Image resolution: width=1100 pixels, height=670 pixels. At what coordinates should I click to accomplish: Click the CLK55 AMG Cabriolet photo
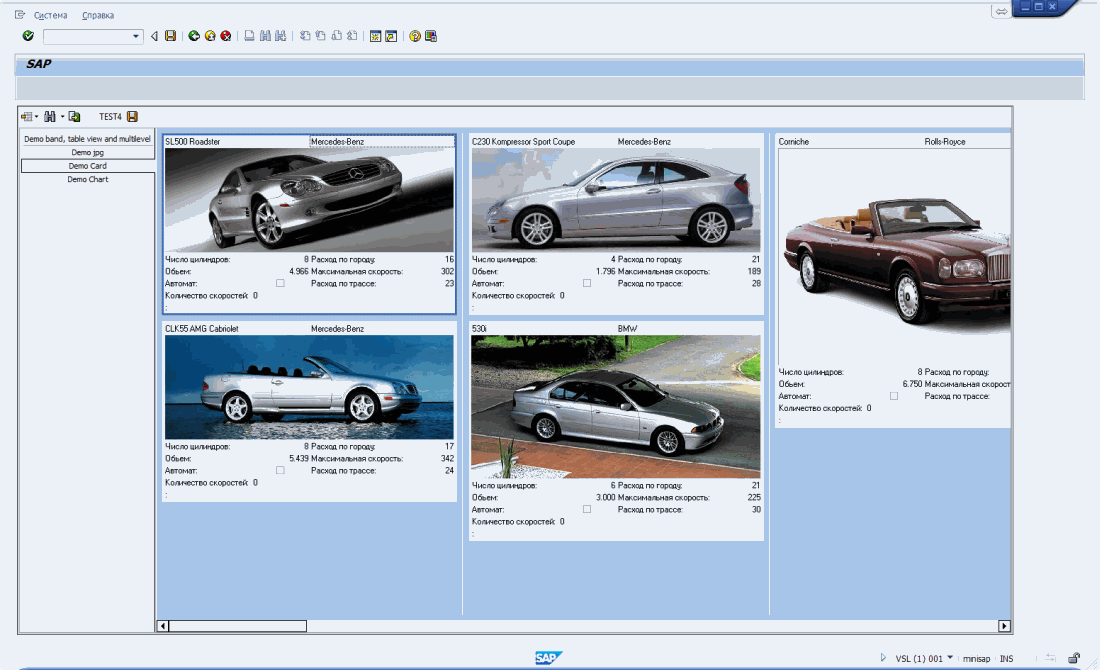coord(309,387)
